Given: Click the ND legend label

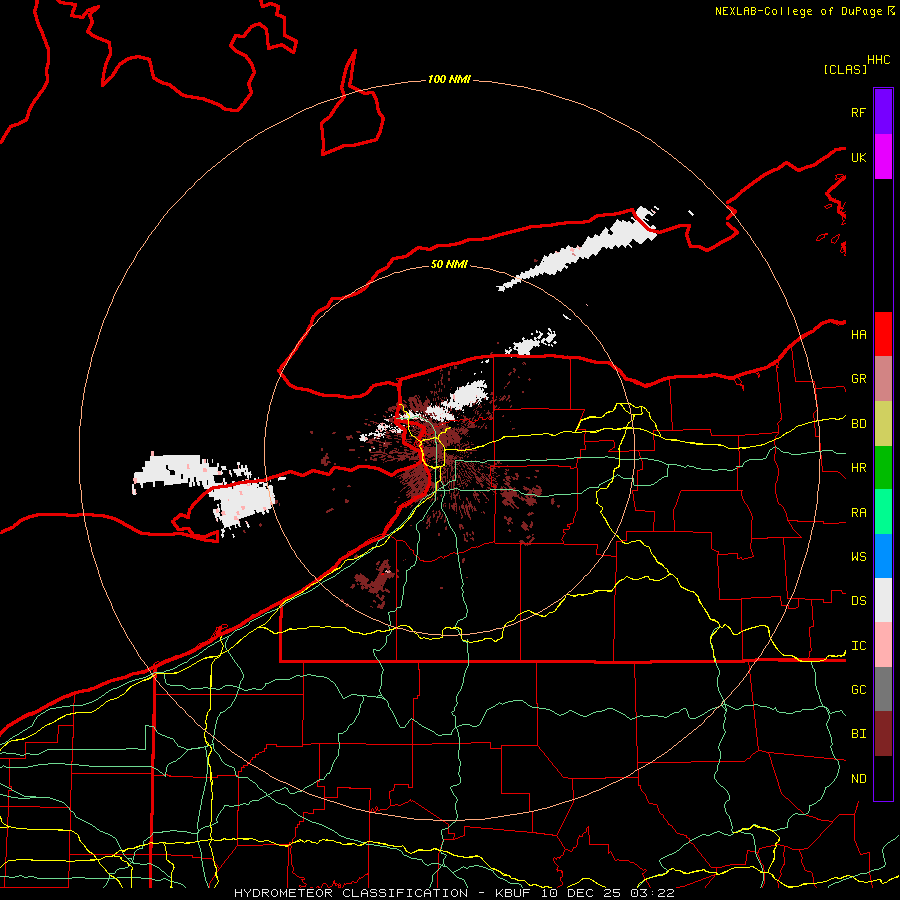Looking at the screenshot, I should 859,779.
